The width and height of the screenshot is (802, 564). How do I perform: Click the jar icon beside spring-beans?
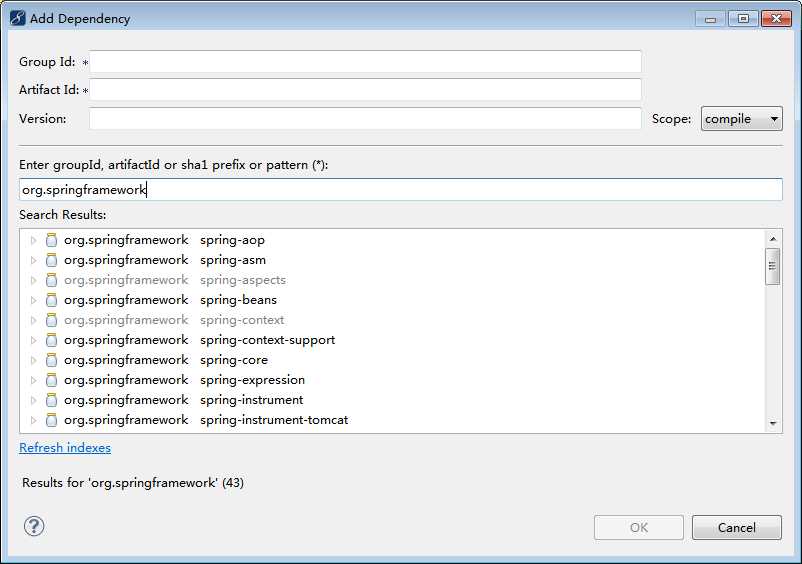point(51,300)
